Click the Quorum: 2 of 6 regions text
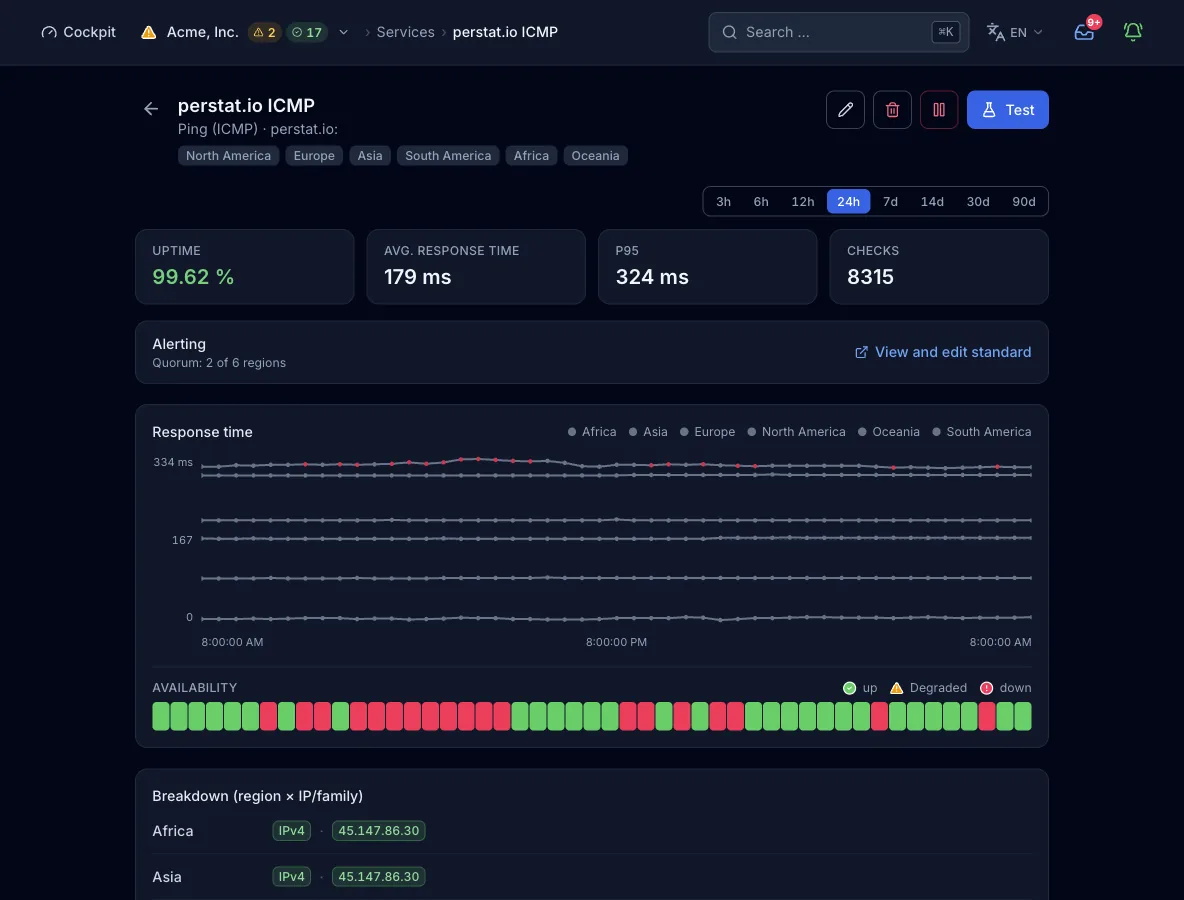 coord(219,363)
